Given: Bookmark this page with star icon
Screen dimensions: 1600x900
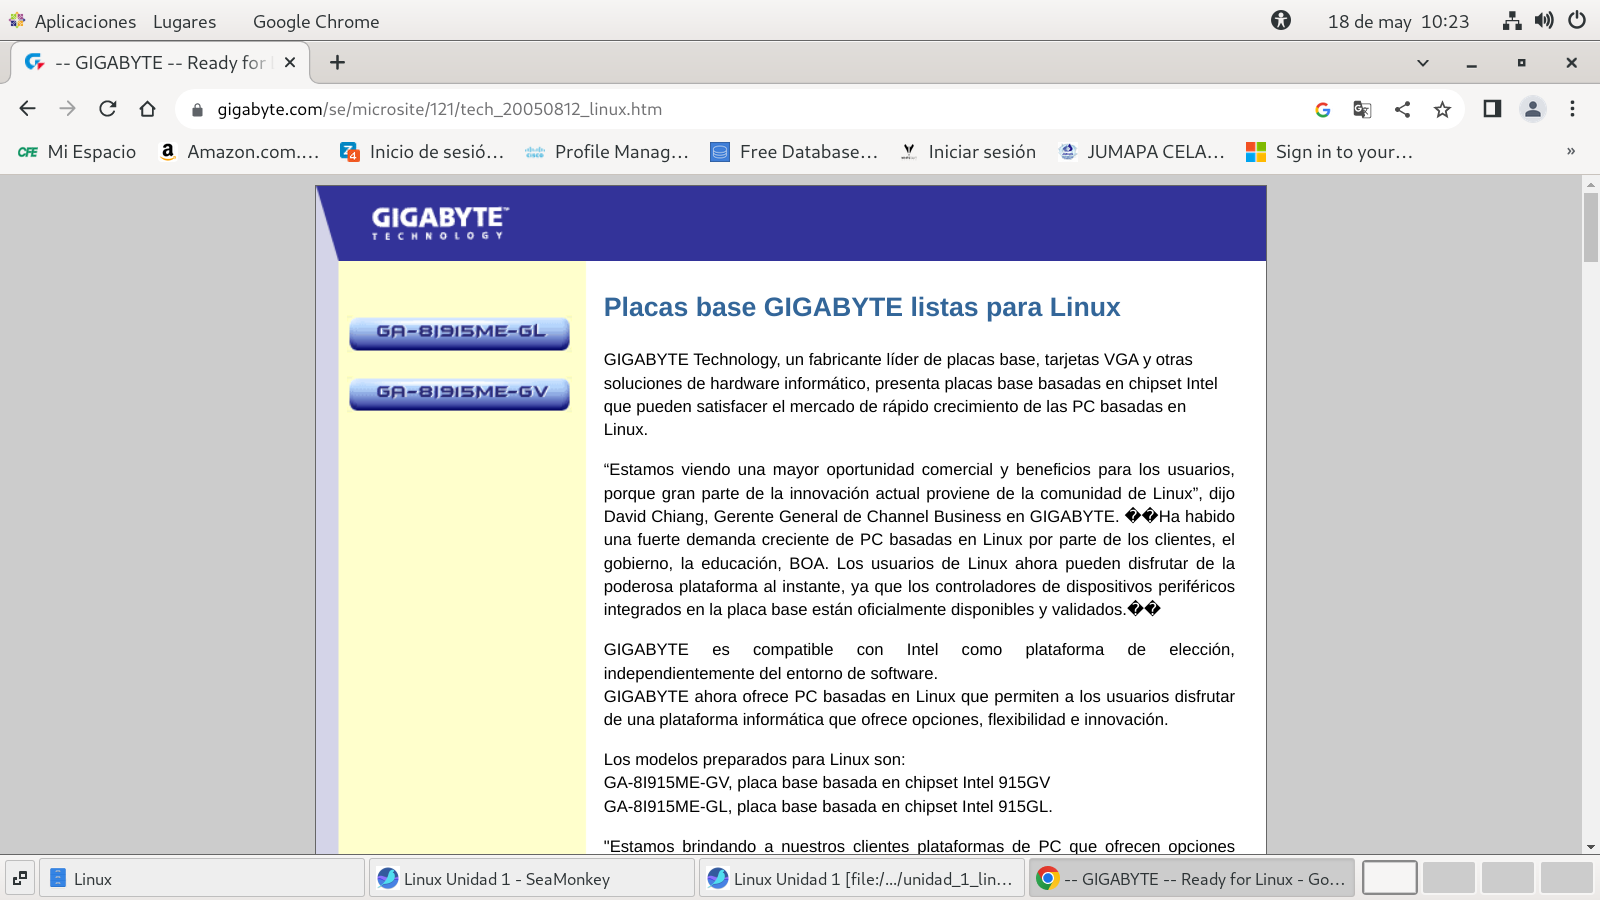Looking at the screenshot, I should pos(1442,109).
